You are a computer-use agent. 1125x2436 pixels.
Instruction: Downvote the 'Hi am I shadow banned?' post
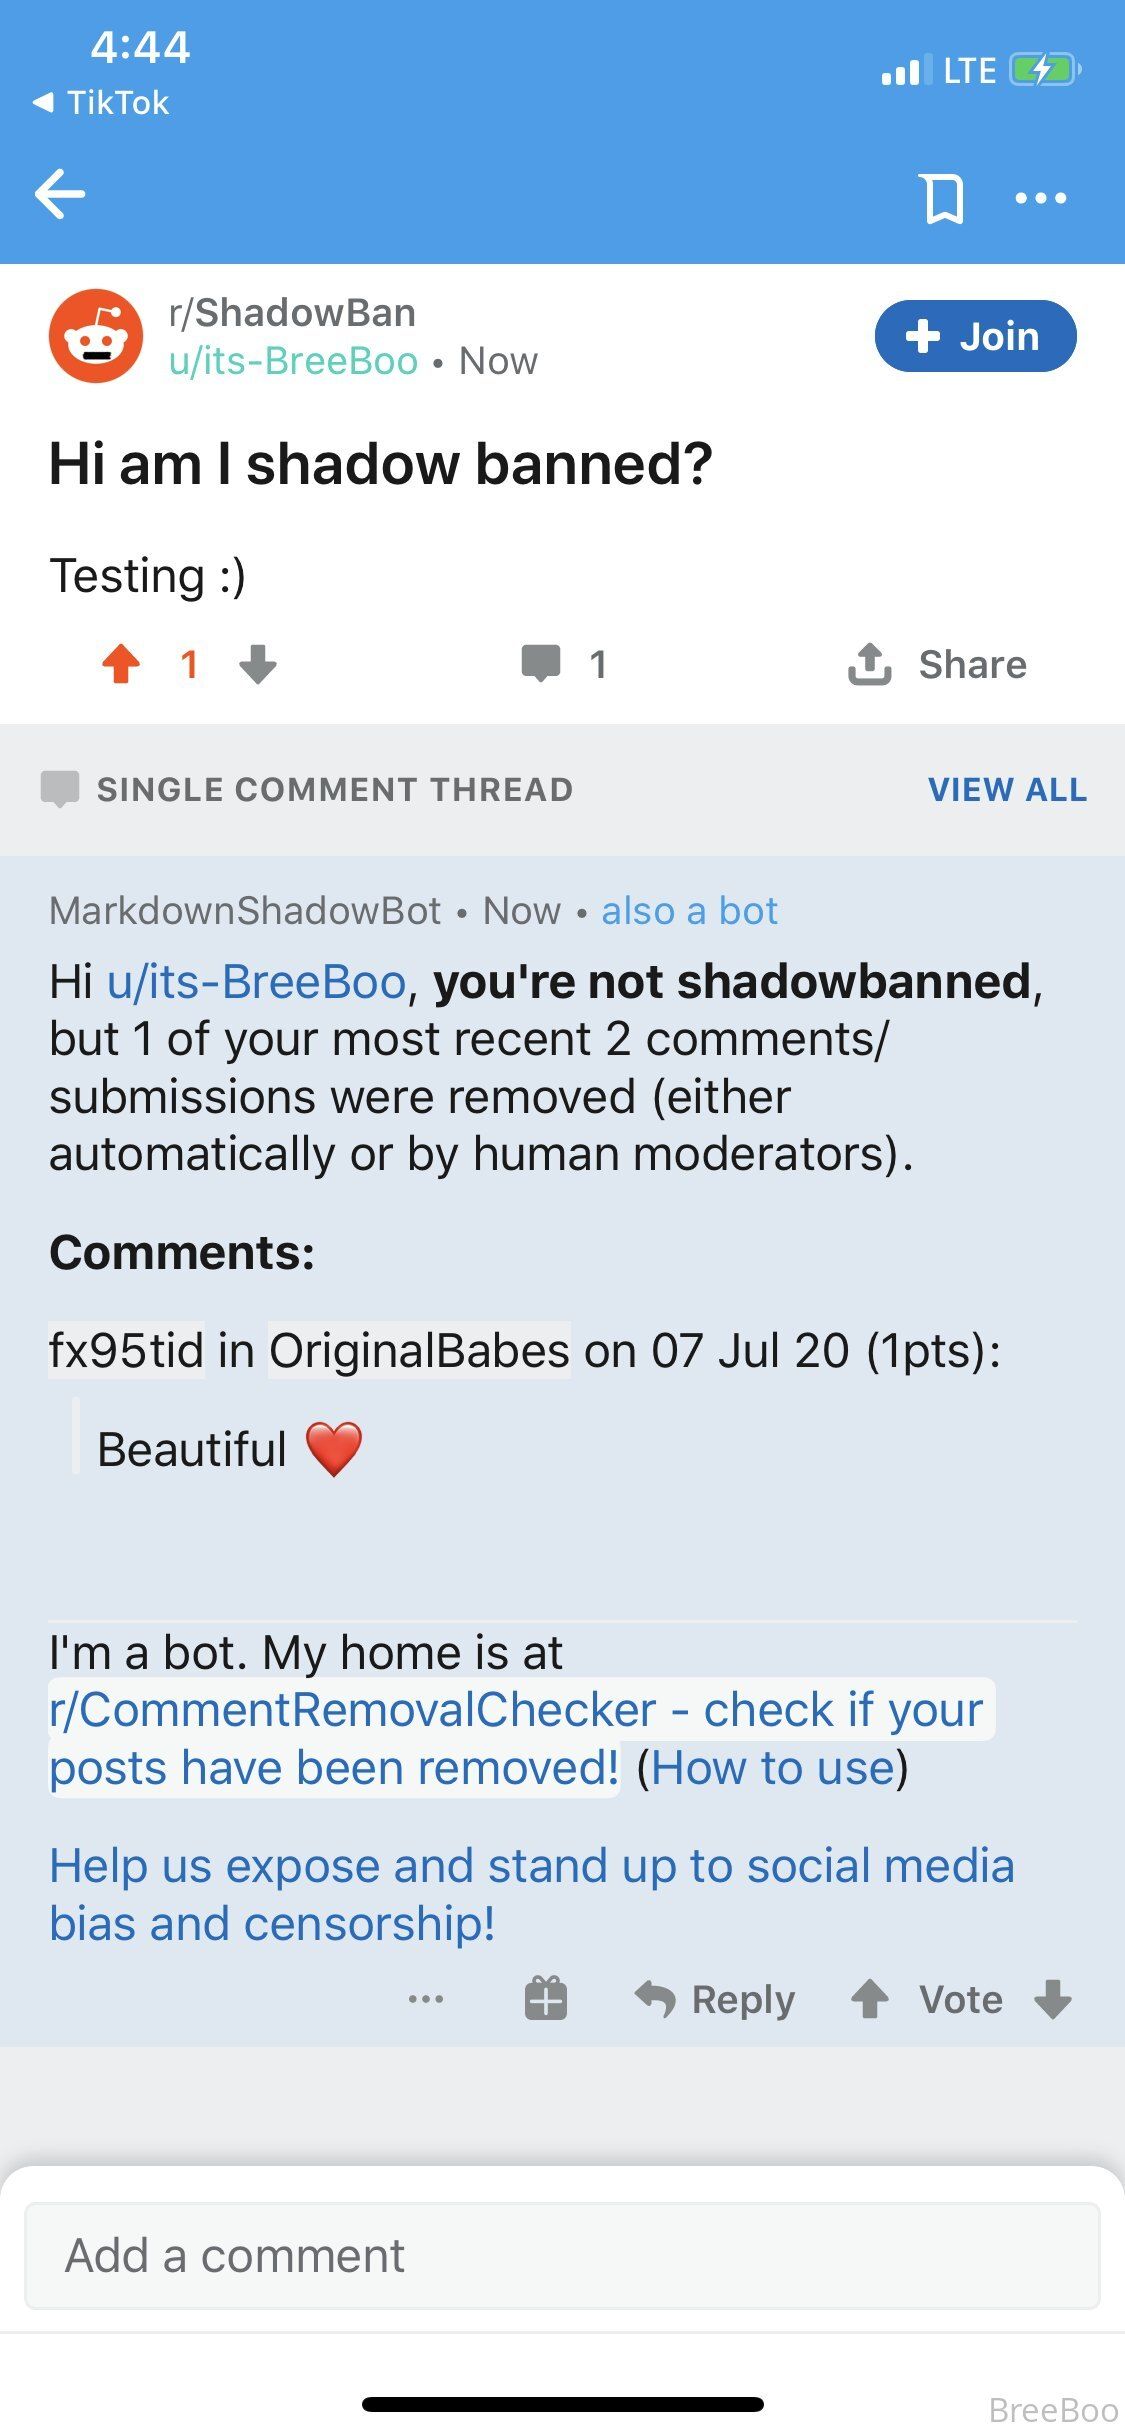258,664
